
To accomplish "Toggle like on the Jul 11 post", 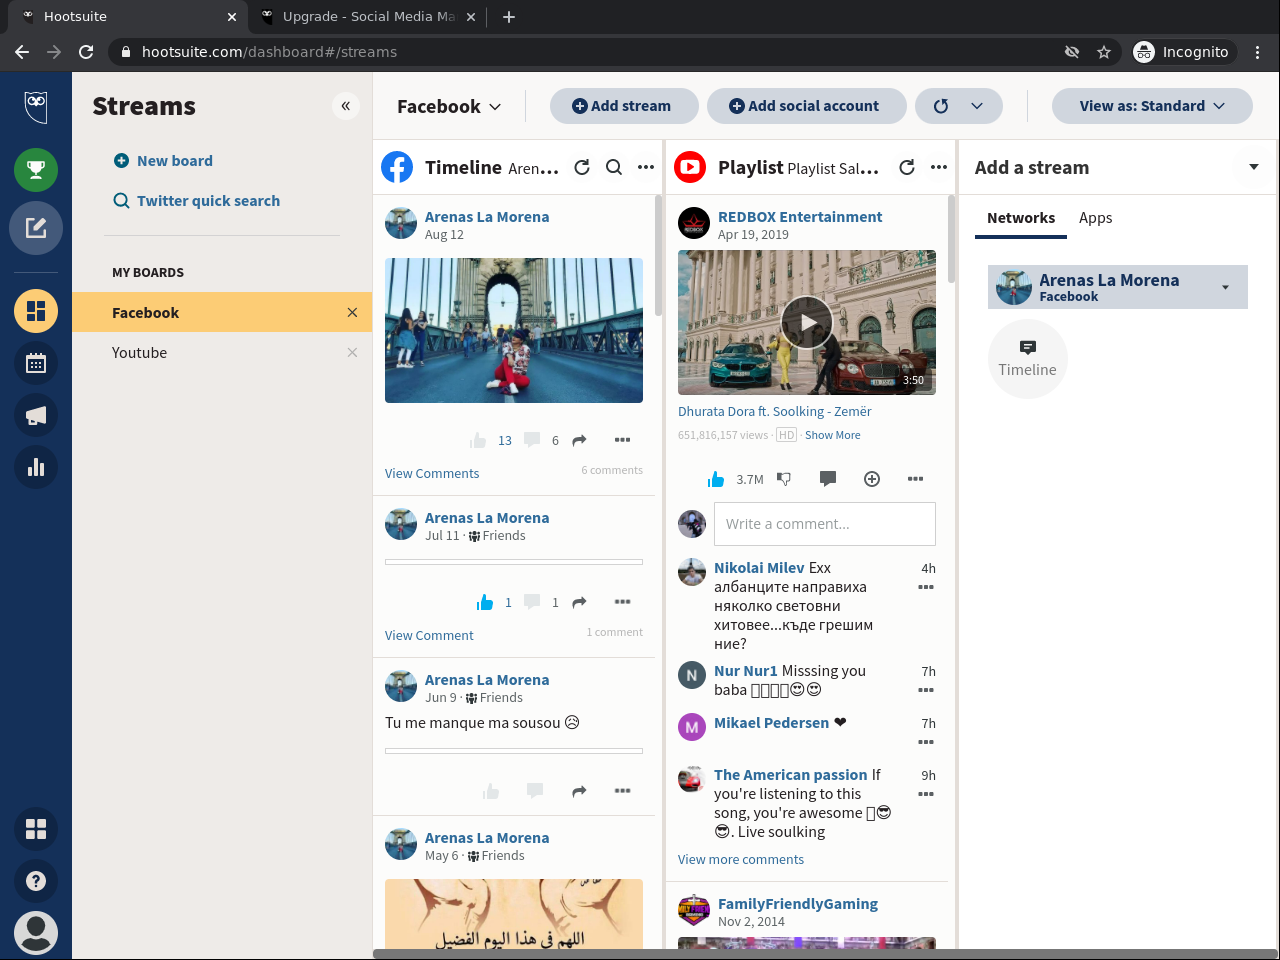I will point(485,602).
